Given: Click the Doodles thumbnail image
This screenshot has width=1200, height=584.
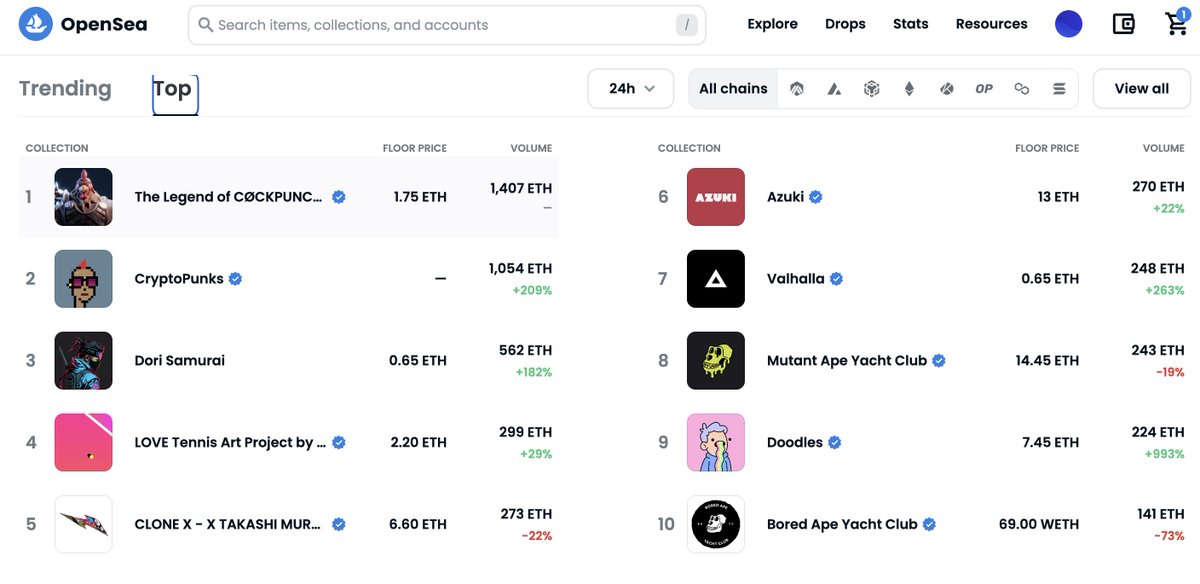Looking at the screenshot, I should coord(716,442).
